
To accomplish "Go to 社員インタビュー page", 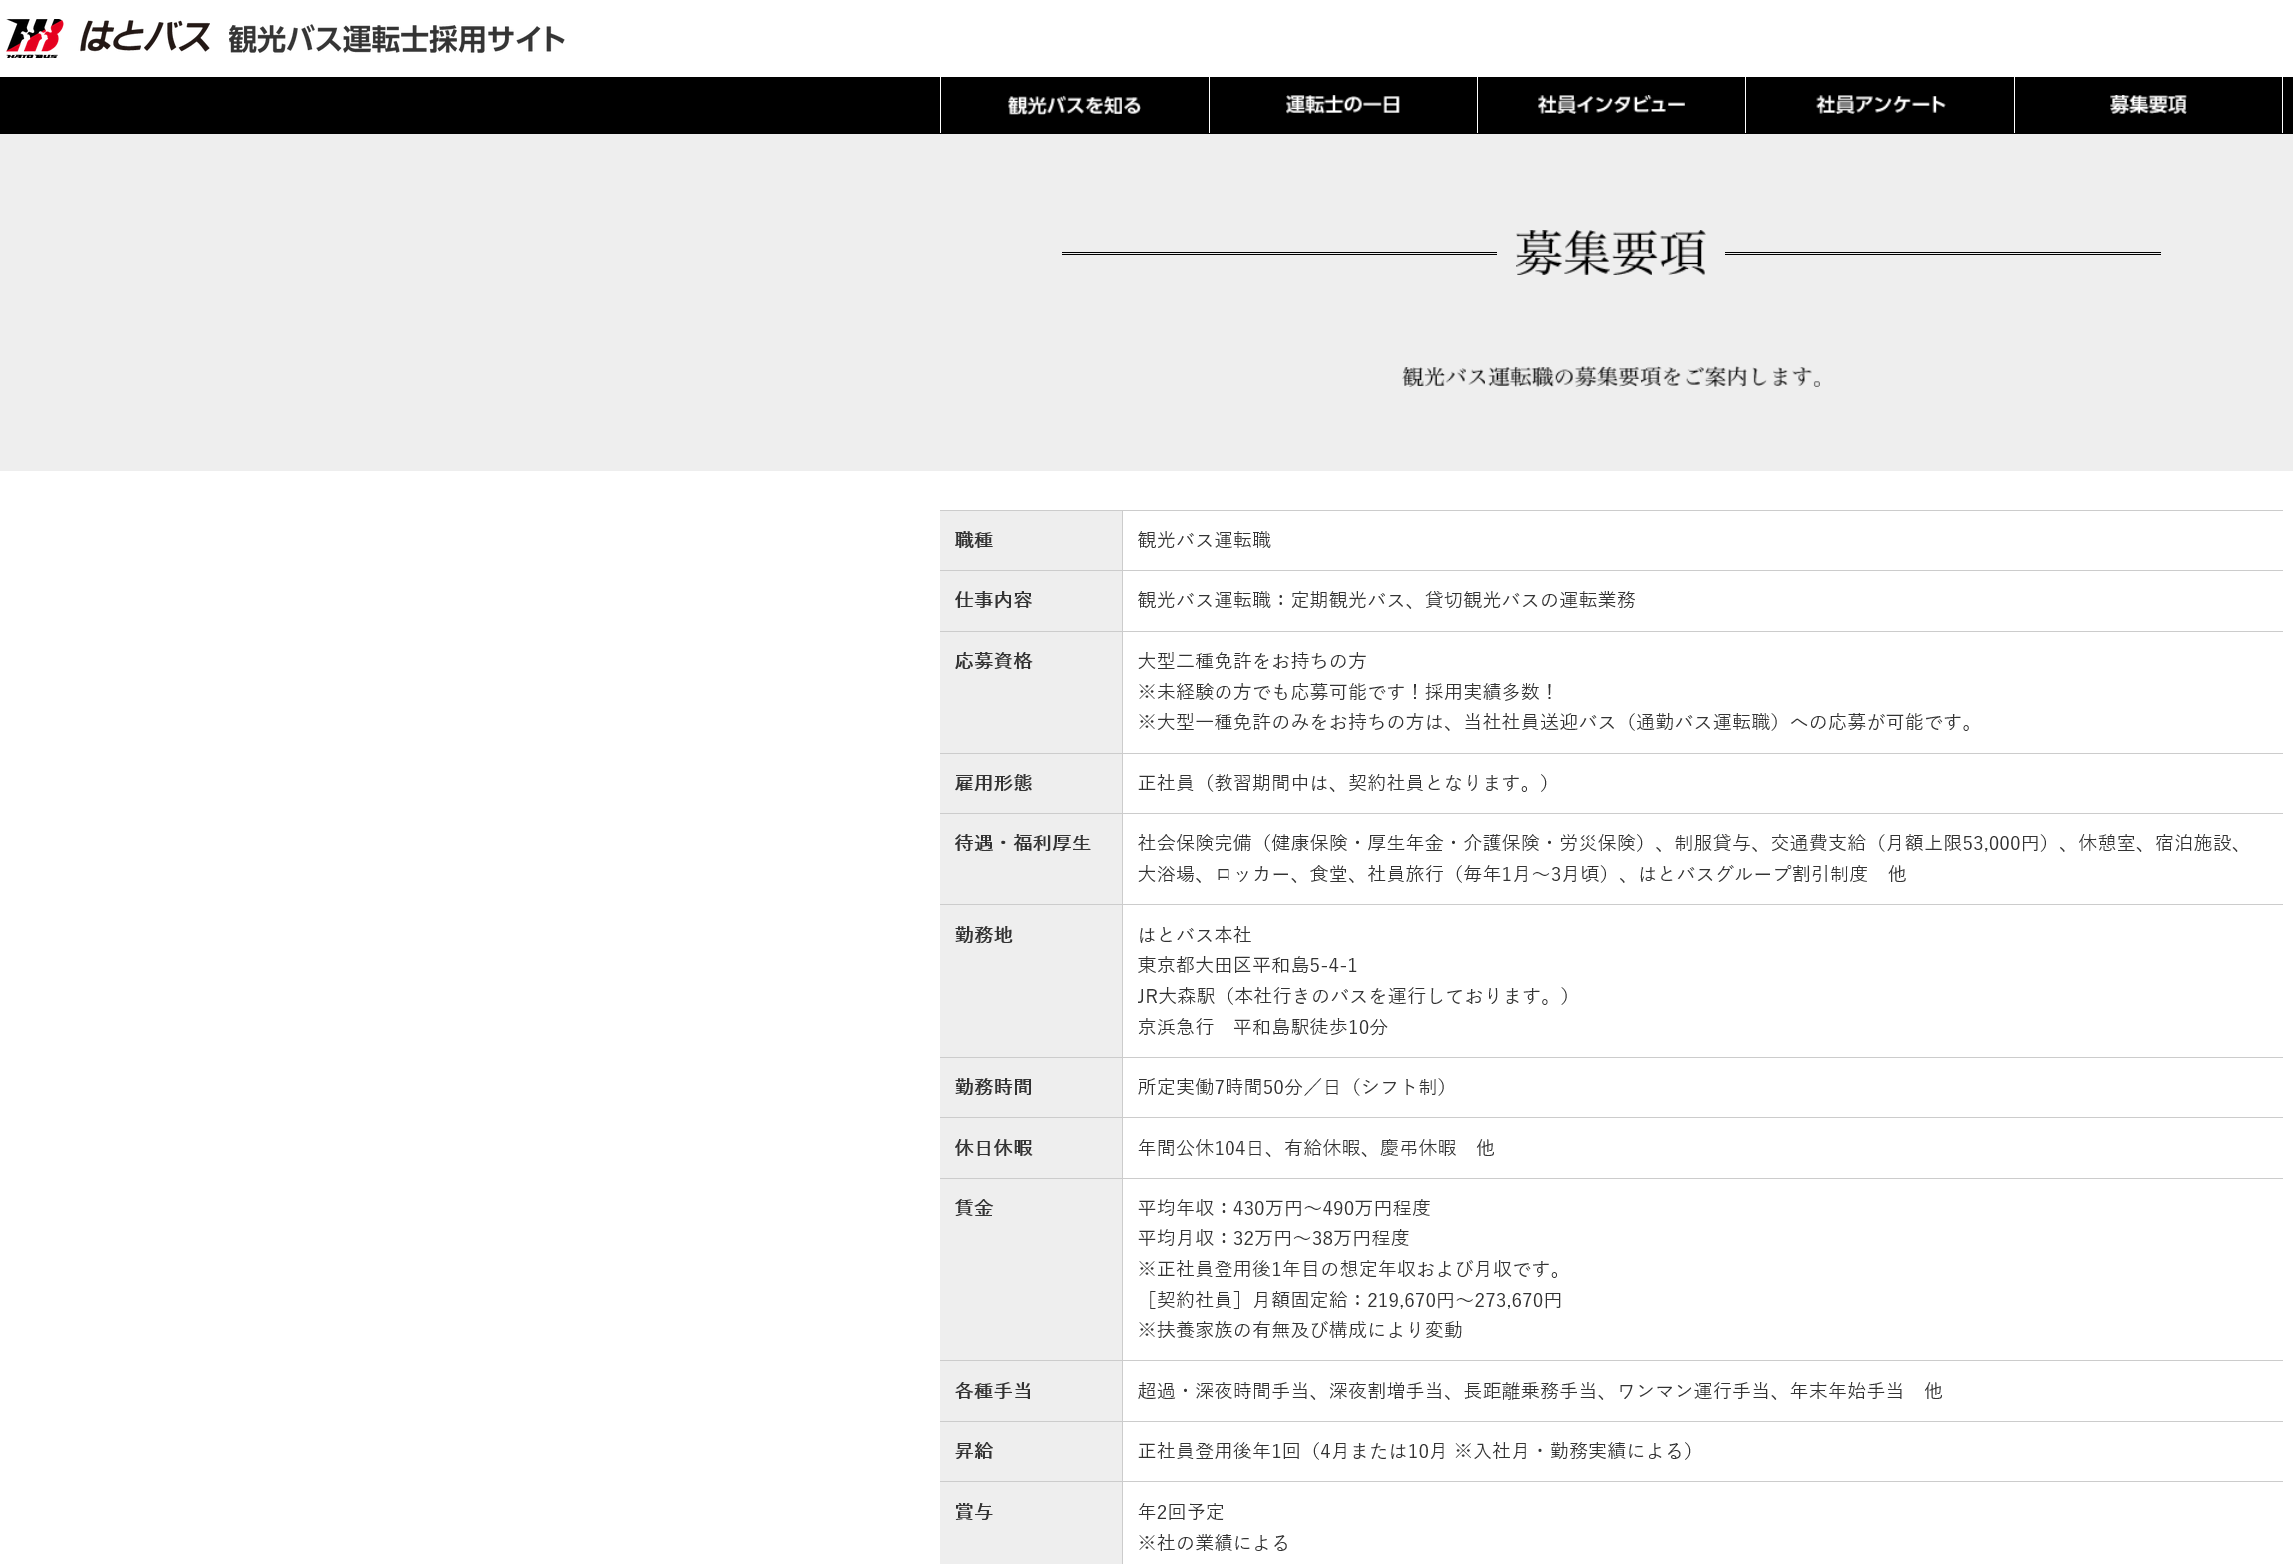I will coord(1610,105).
